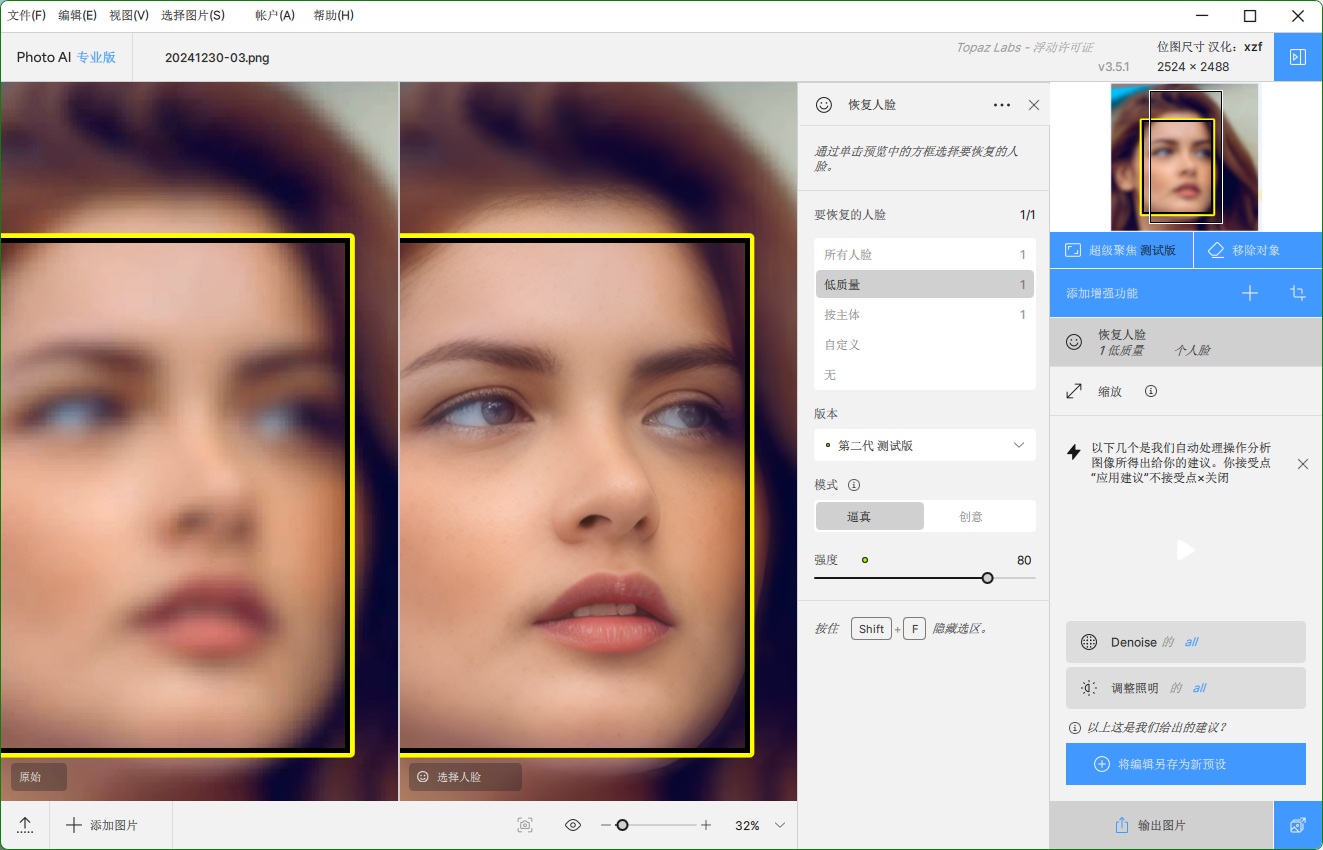Click the Shift key hint

[x=871, y=629]
